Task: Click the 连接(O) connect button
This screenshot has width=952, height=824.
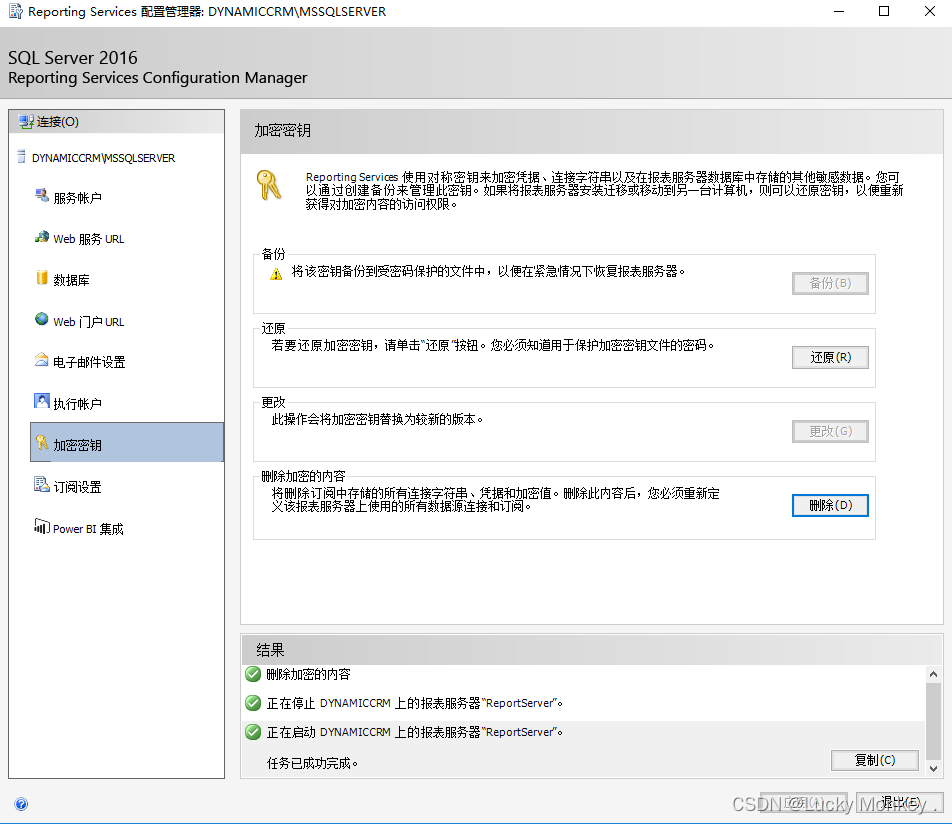Action: 117,121
